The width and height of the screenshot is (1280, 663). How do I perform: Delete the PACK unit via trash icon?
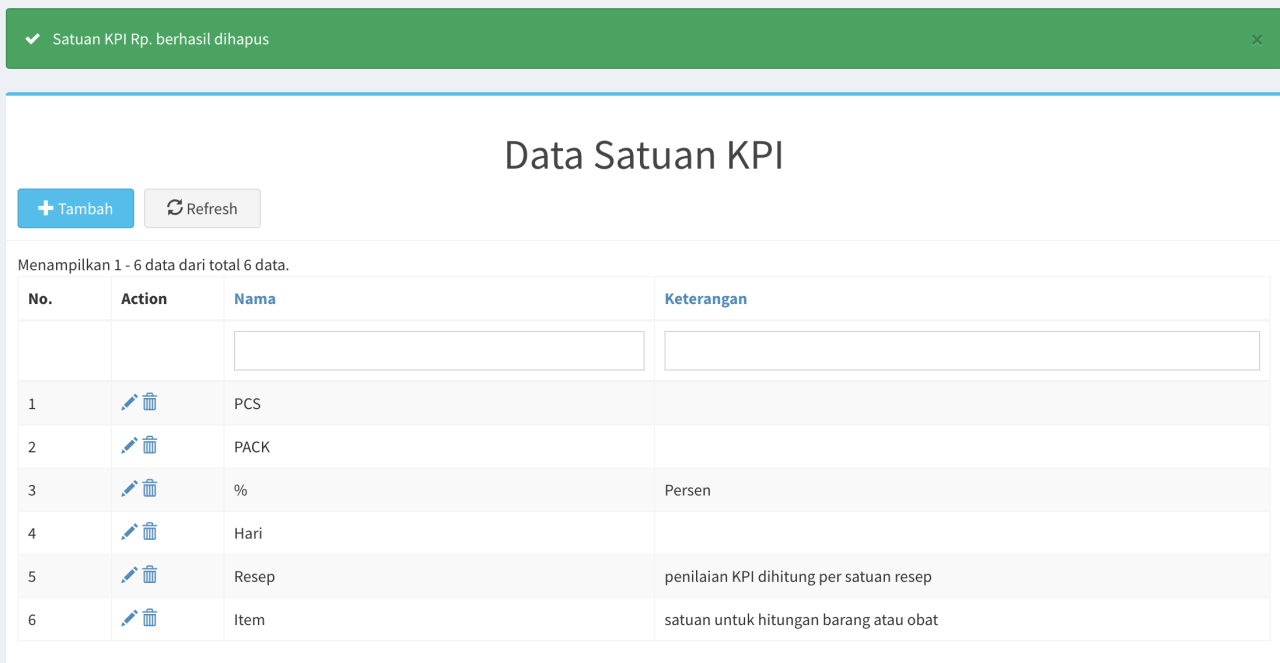[x=150, y=445]
